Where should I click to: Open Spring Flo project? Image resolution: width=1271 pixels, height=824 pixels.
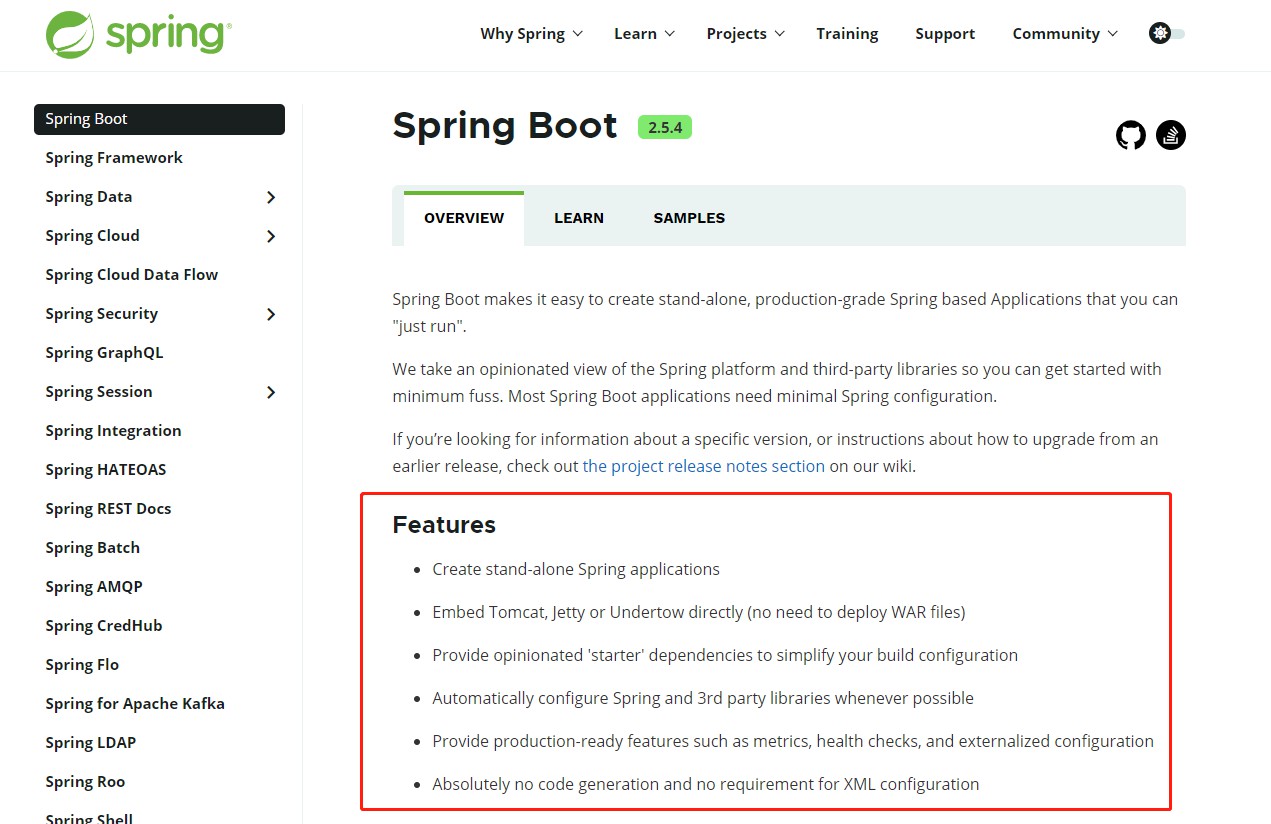[x=82, y=665]
